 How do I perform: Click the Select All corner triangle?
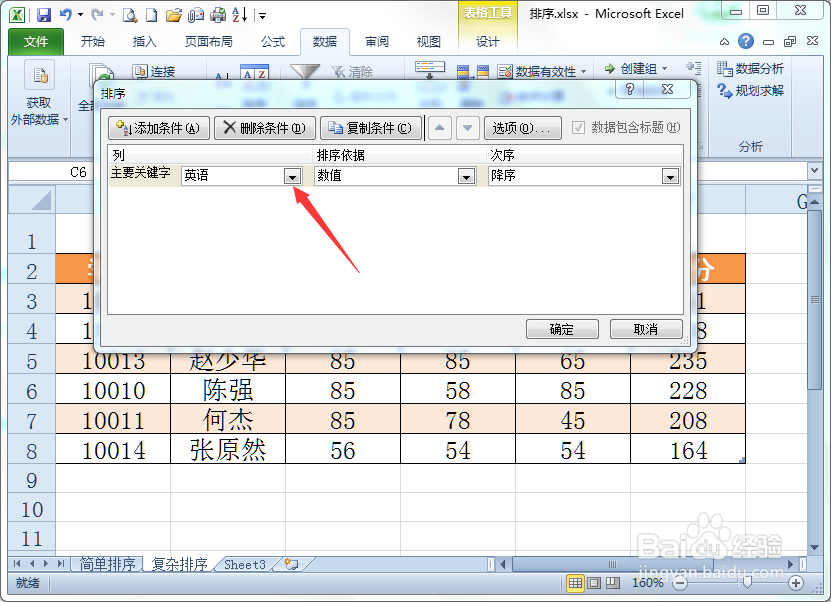(x=32, y=199)
